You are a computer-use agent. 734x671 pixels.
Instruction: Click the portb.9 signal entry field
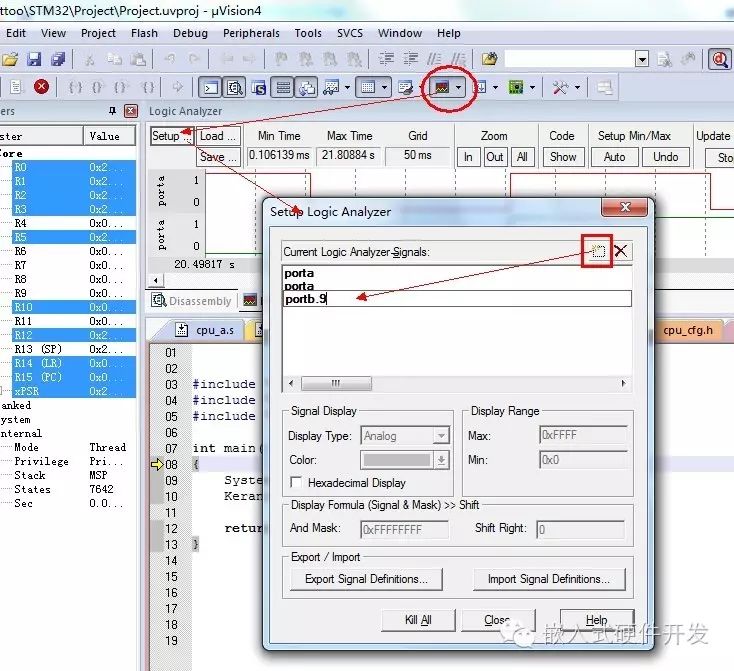[457, 299]
